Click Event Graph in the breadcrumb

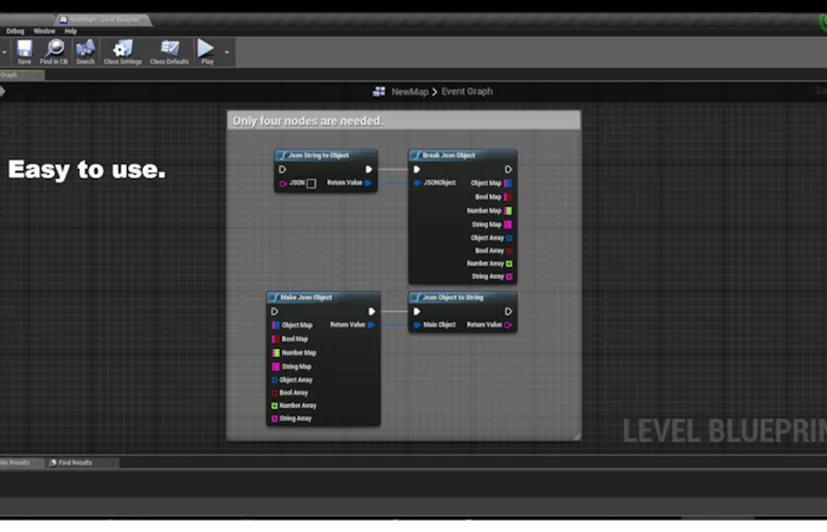(x=467, y=91)
